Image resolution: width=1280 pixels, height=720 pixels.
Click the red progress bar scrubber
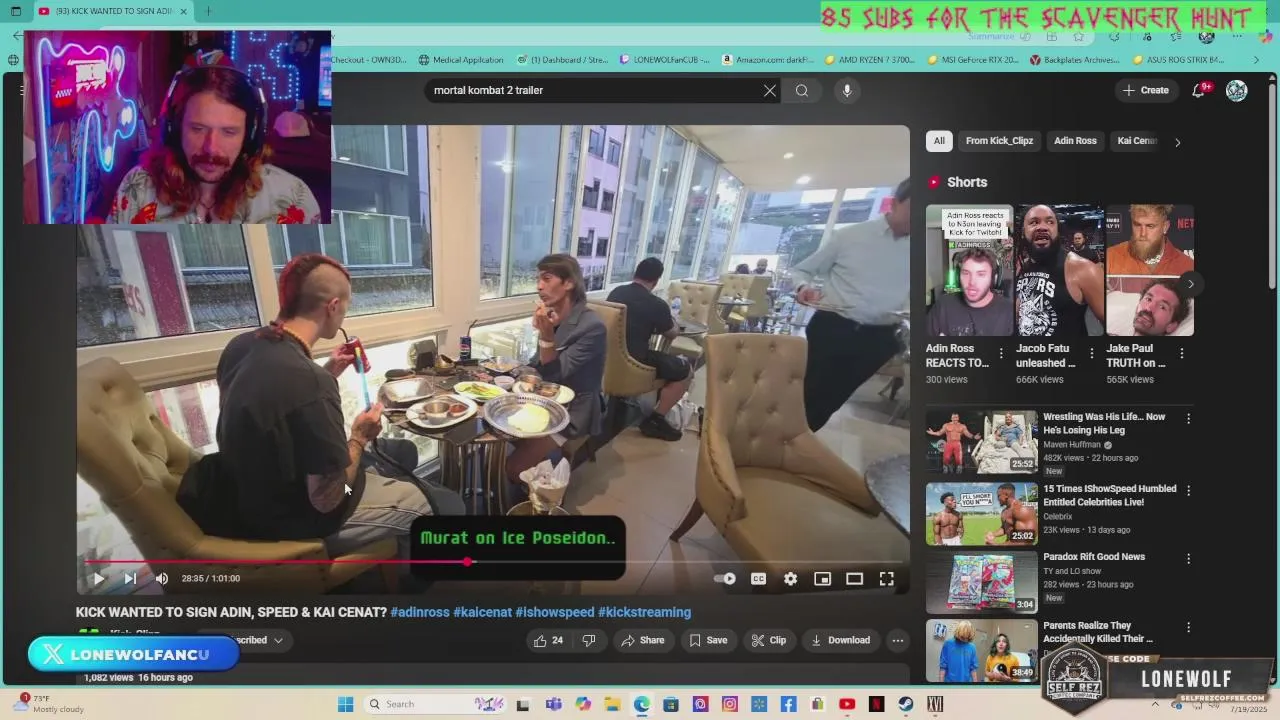[467, 562]
